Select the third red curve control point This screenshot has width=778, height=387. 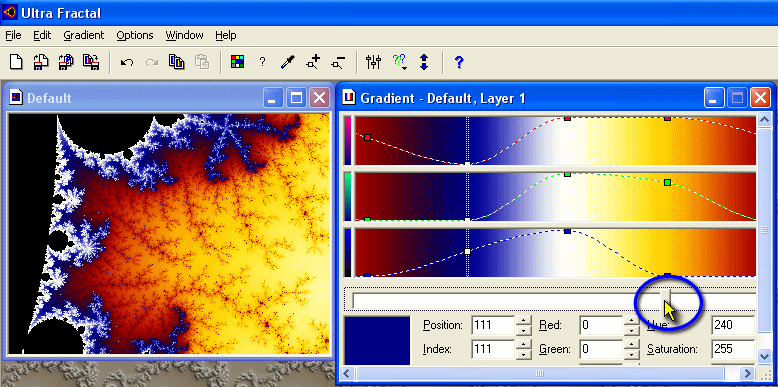567,118
